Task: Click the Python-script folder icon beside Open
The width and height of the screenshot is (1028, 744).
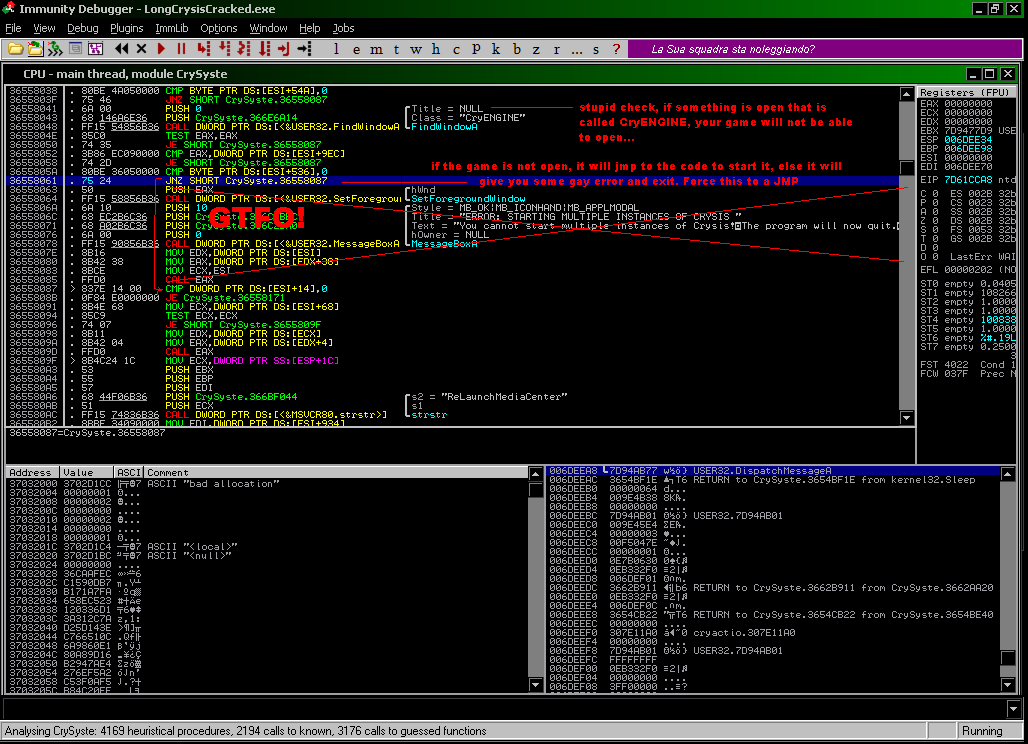Action: click(x=35, y=49)
